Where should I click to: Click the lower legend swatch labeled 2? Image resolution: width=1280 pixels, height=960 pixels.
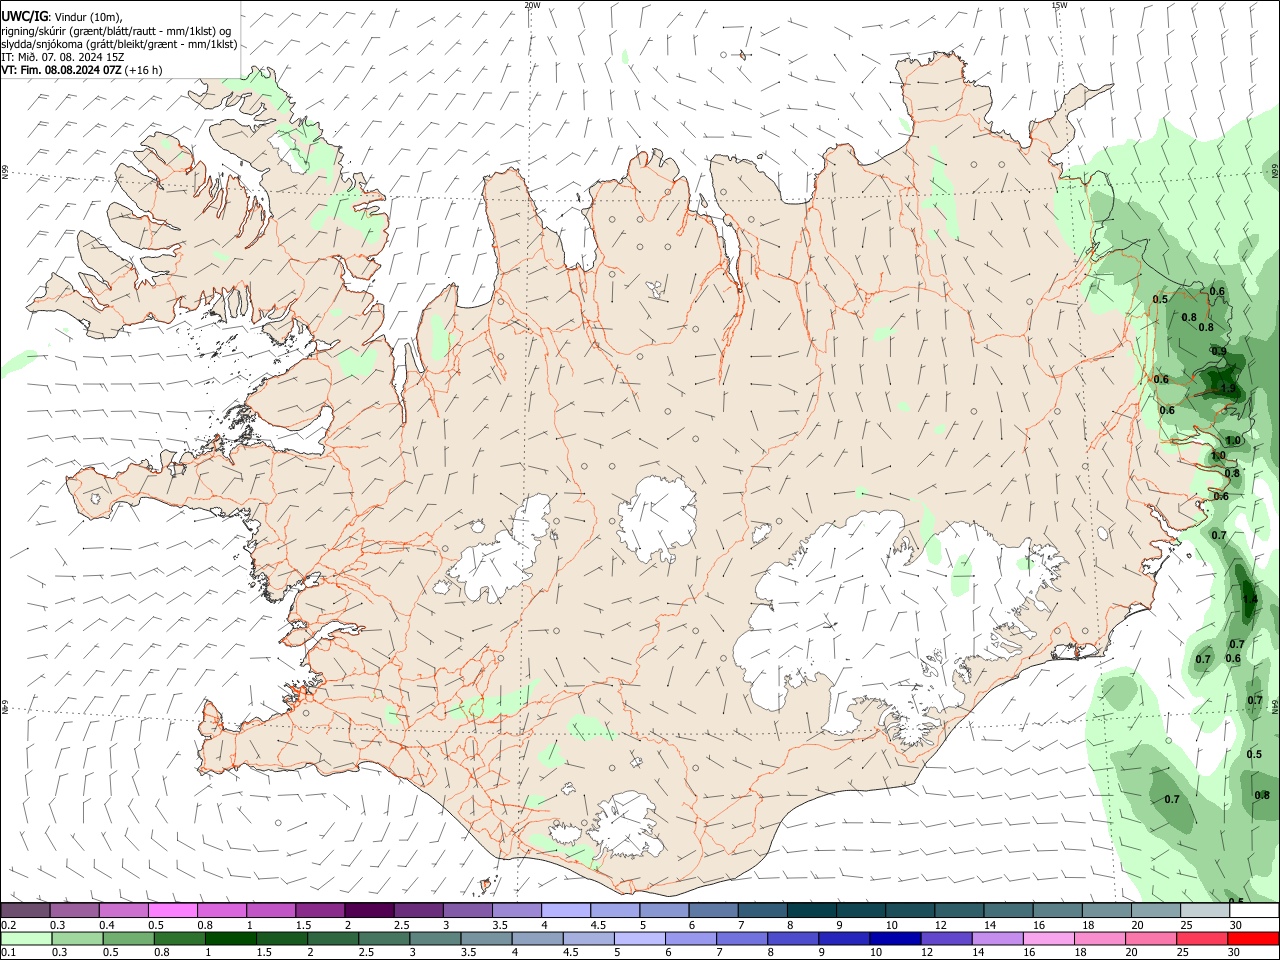pos(333,939)
